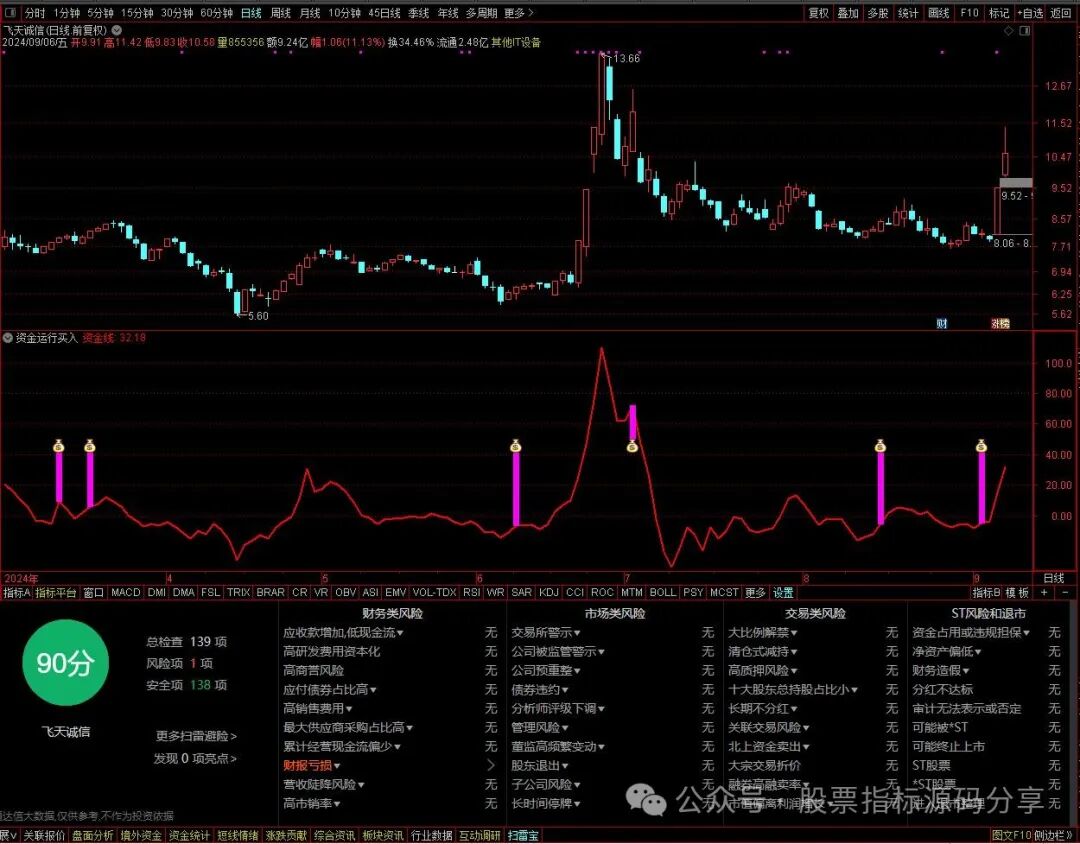1080x844 pixels.
Task: Select the 15分钟 period
Action: click(x=137, y=13)
